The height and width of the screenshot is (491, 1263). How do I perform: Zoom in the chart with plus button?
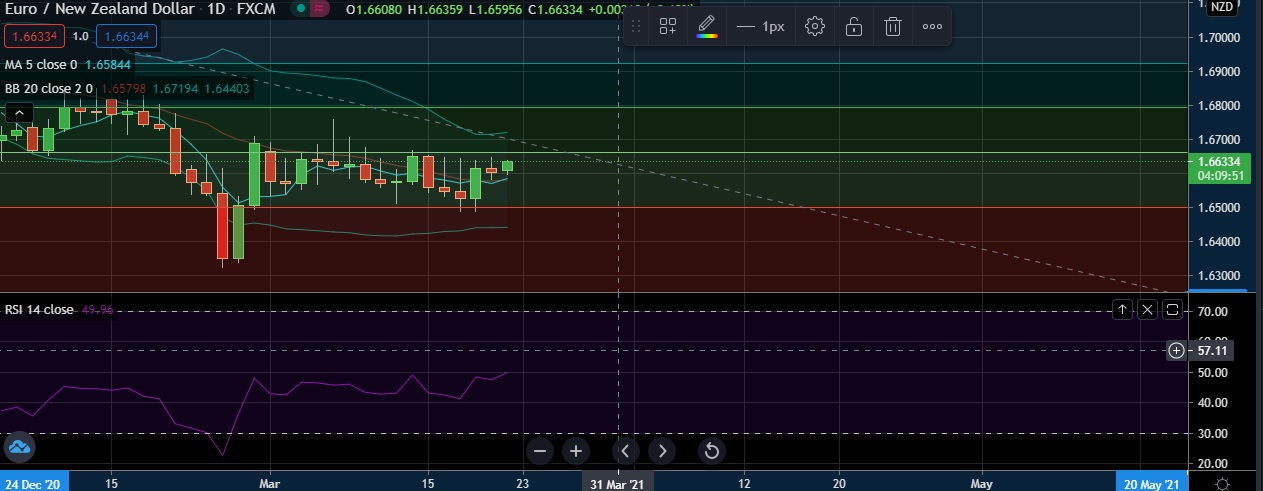[576, 451]
